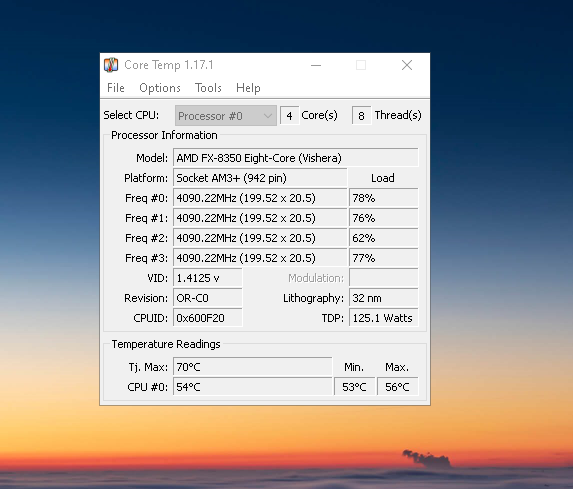This screenshot has height=489, width=573.
Task: Open the Help menu
Action: pos(248,88)
